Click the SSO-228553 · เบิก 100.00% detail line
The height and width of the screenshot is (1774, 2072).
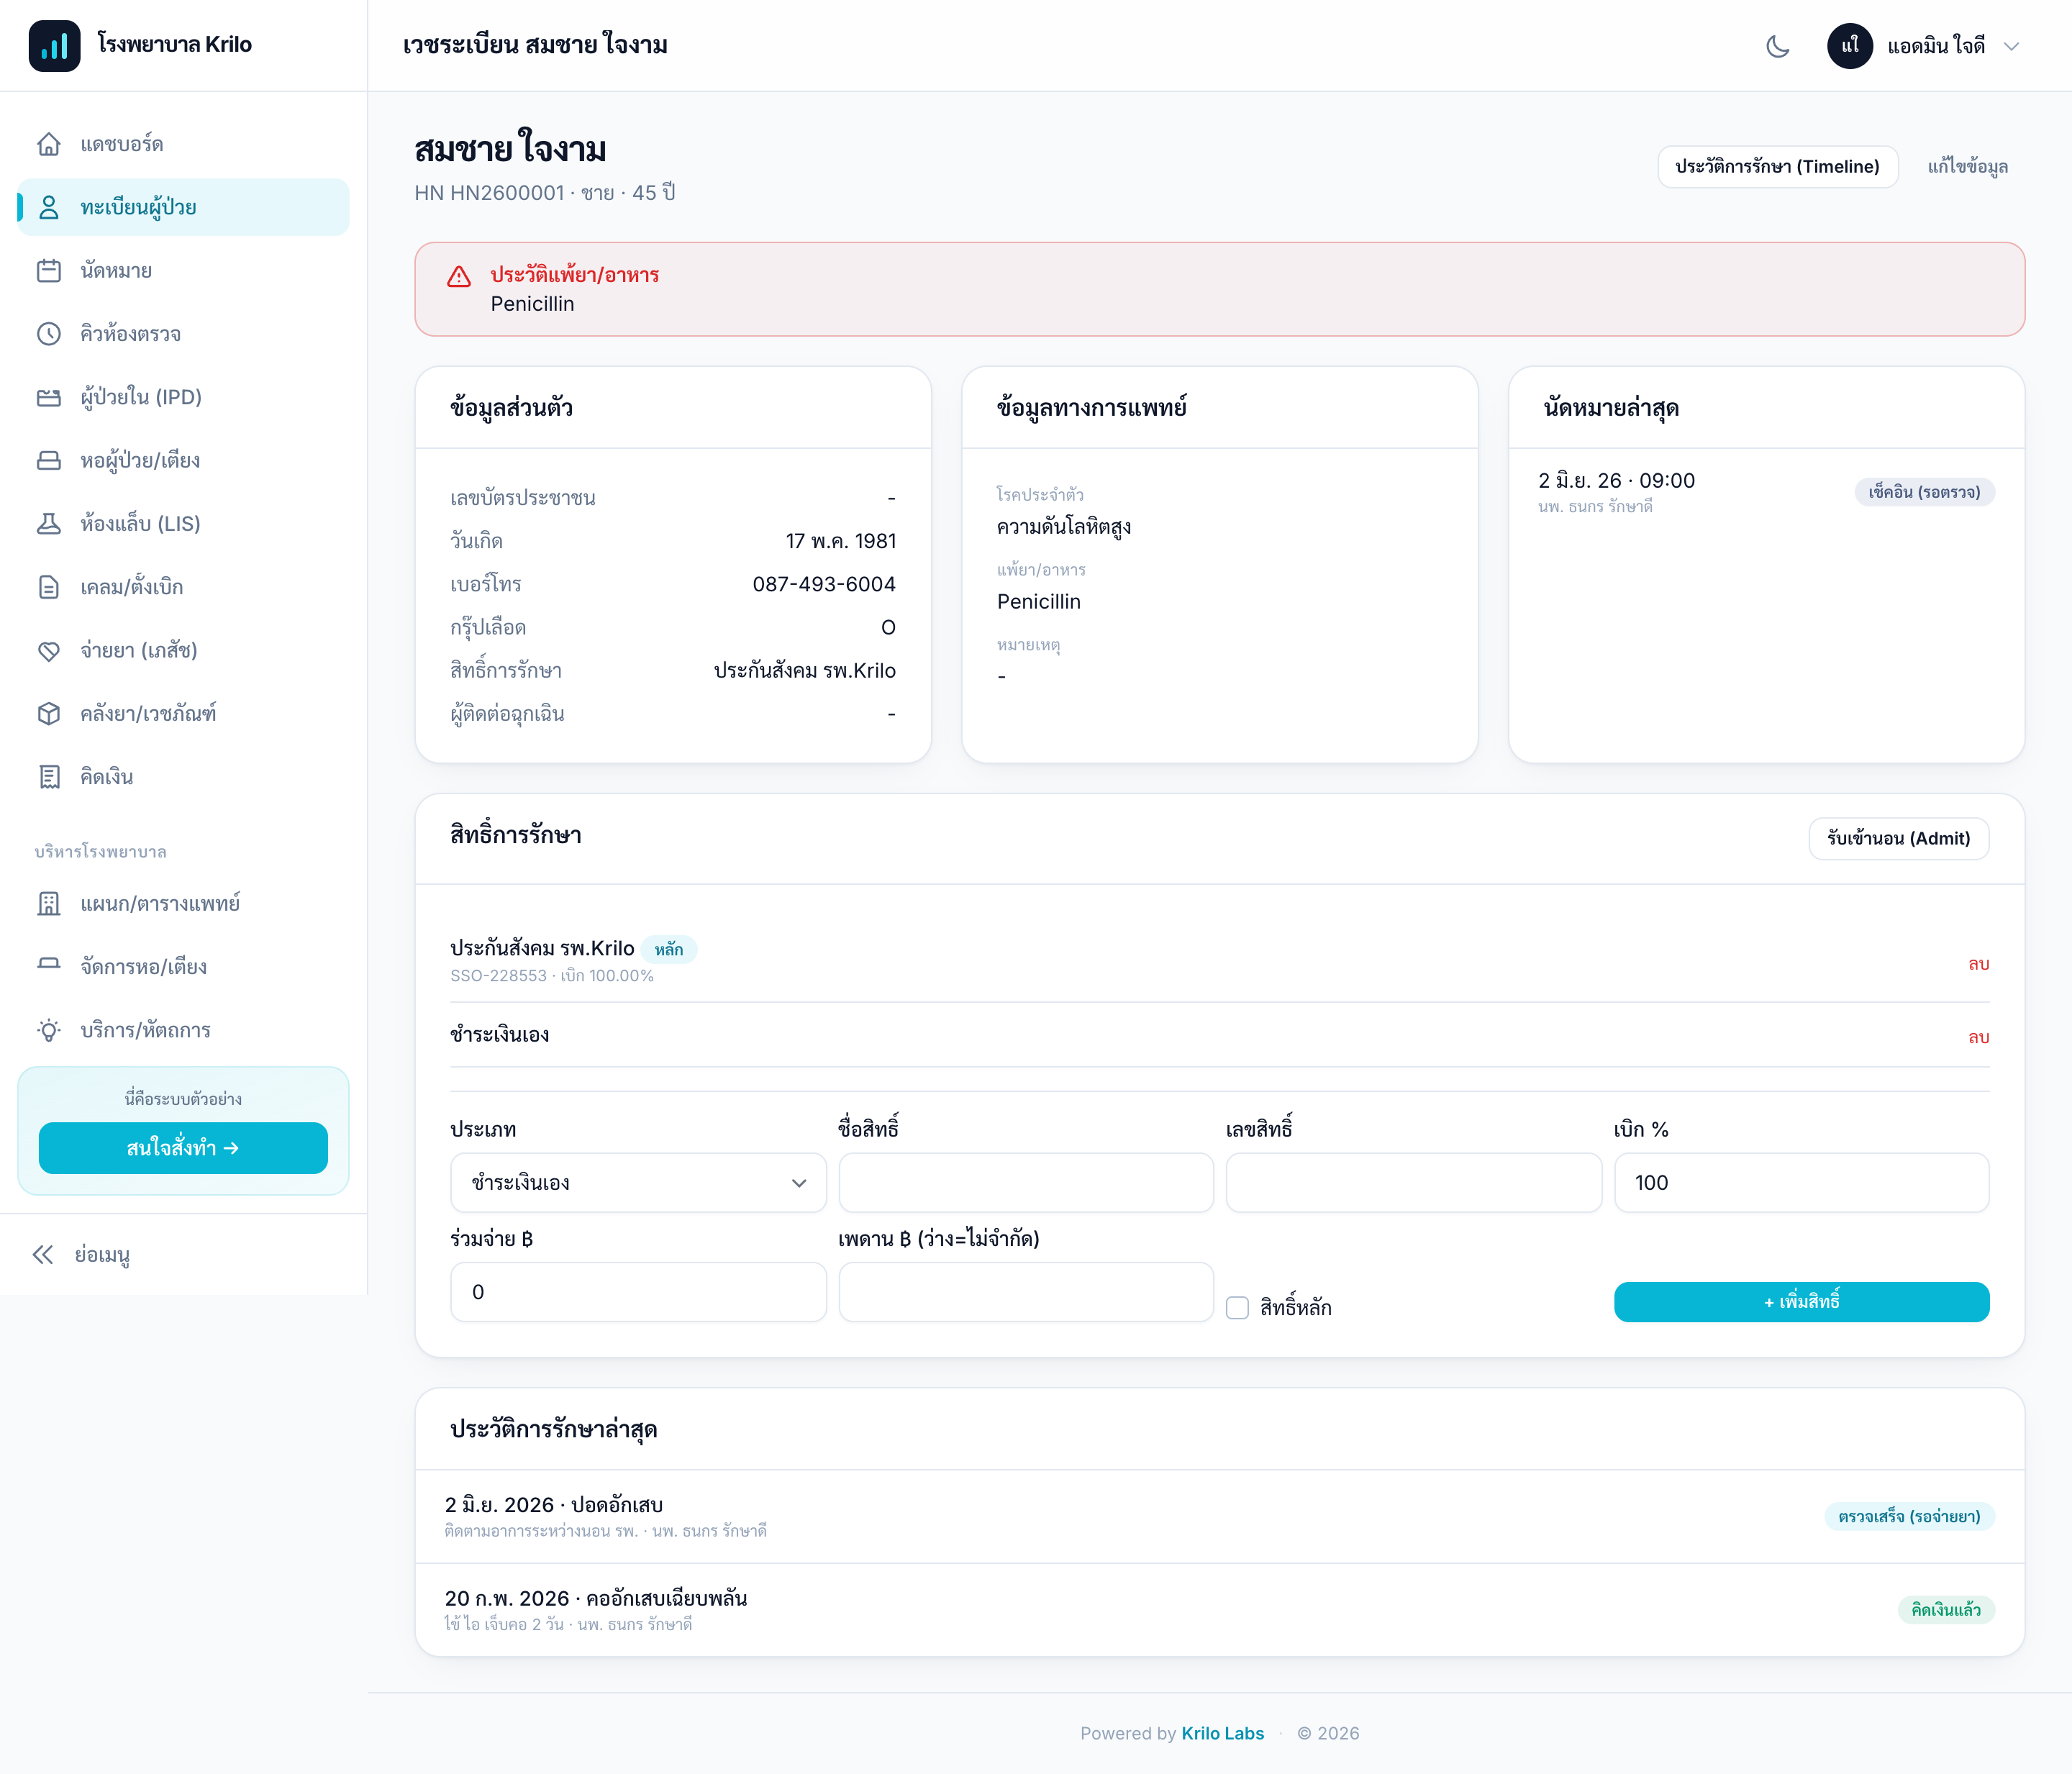coord(552,976)
